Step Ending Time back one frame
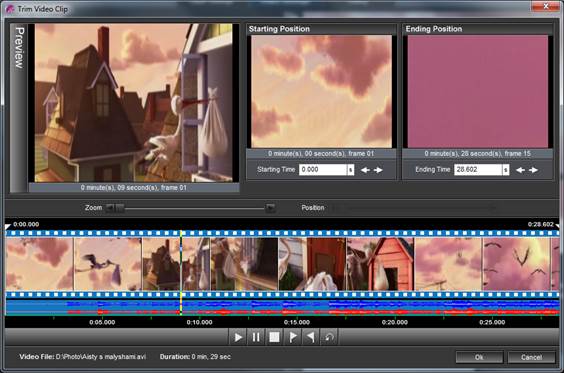 coord(520,170)
